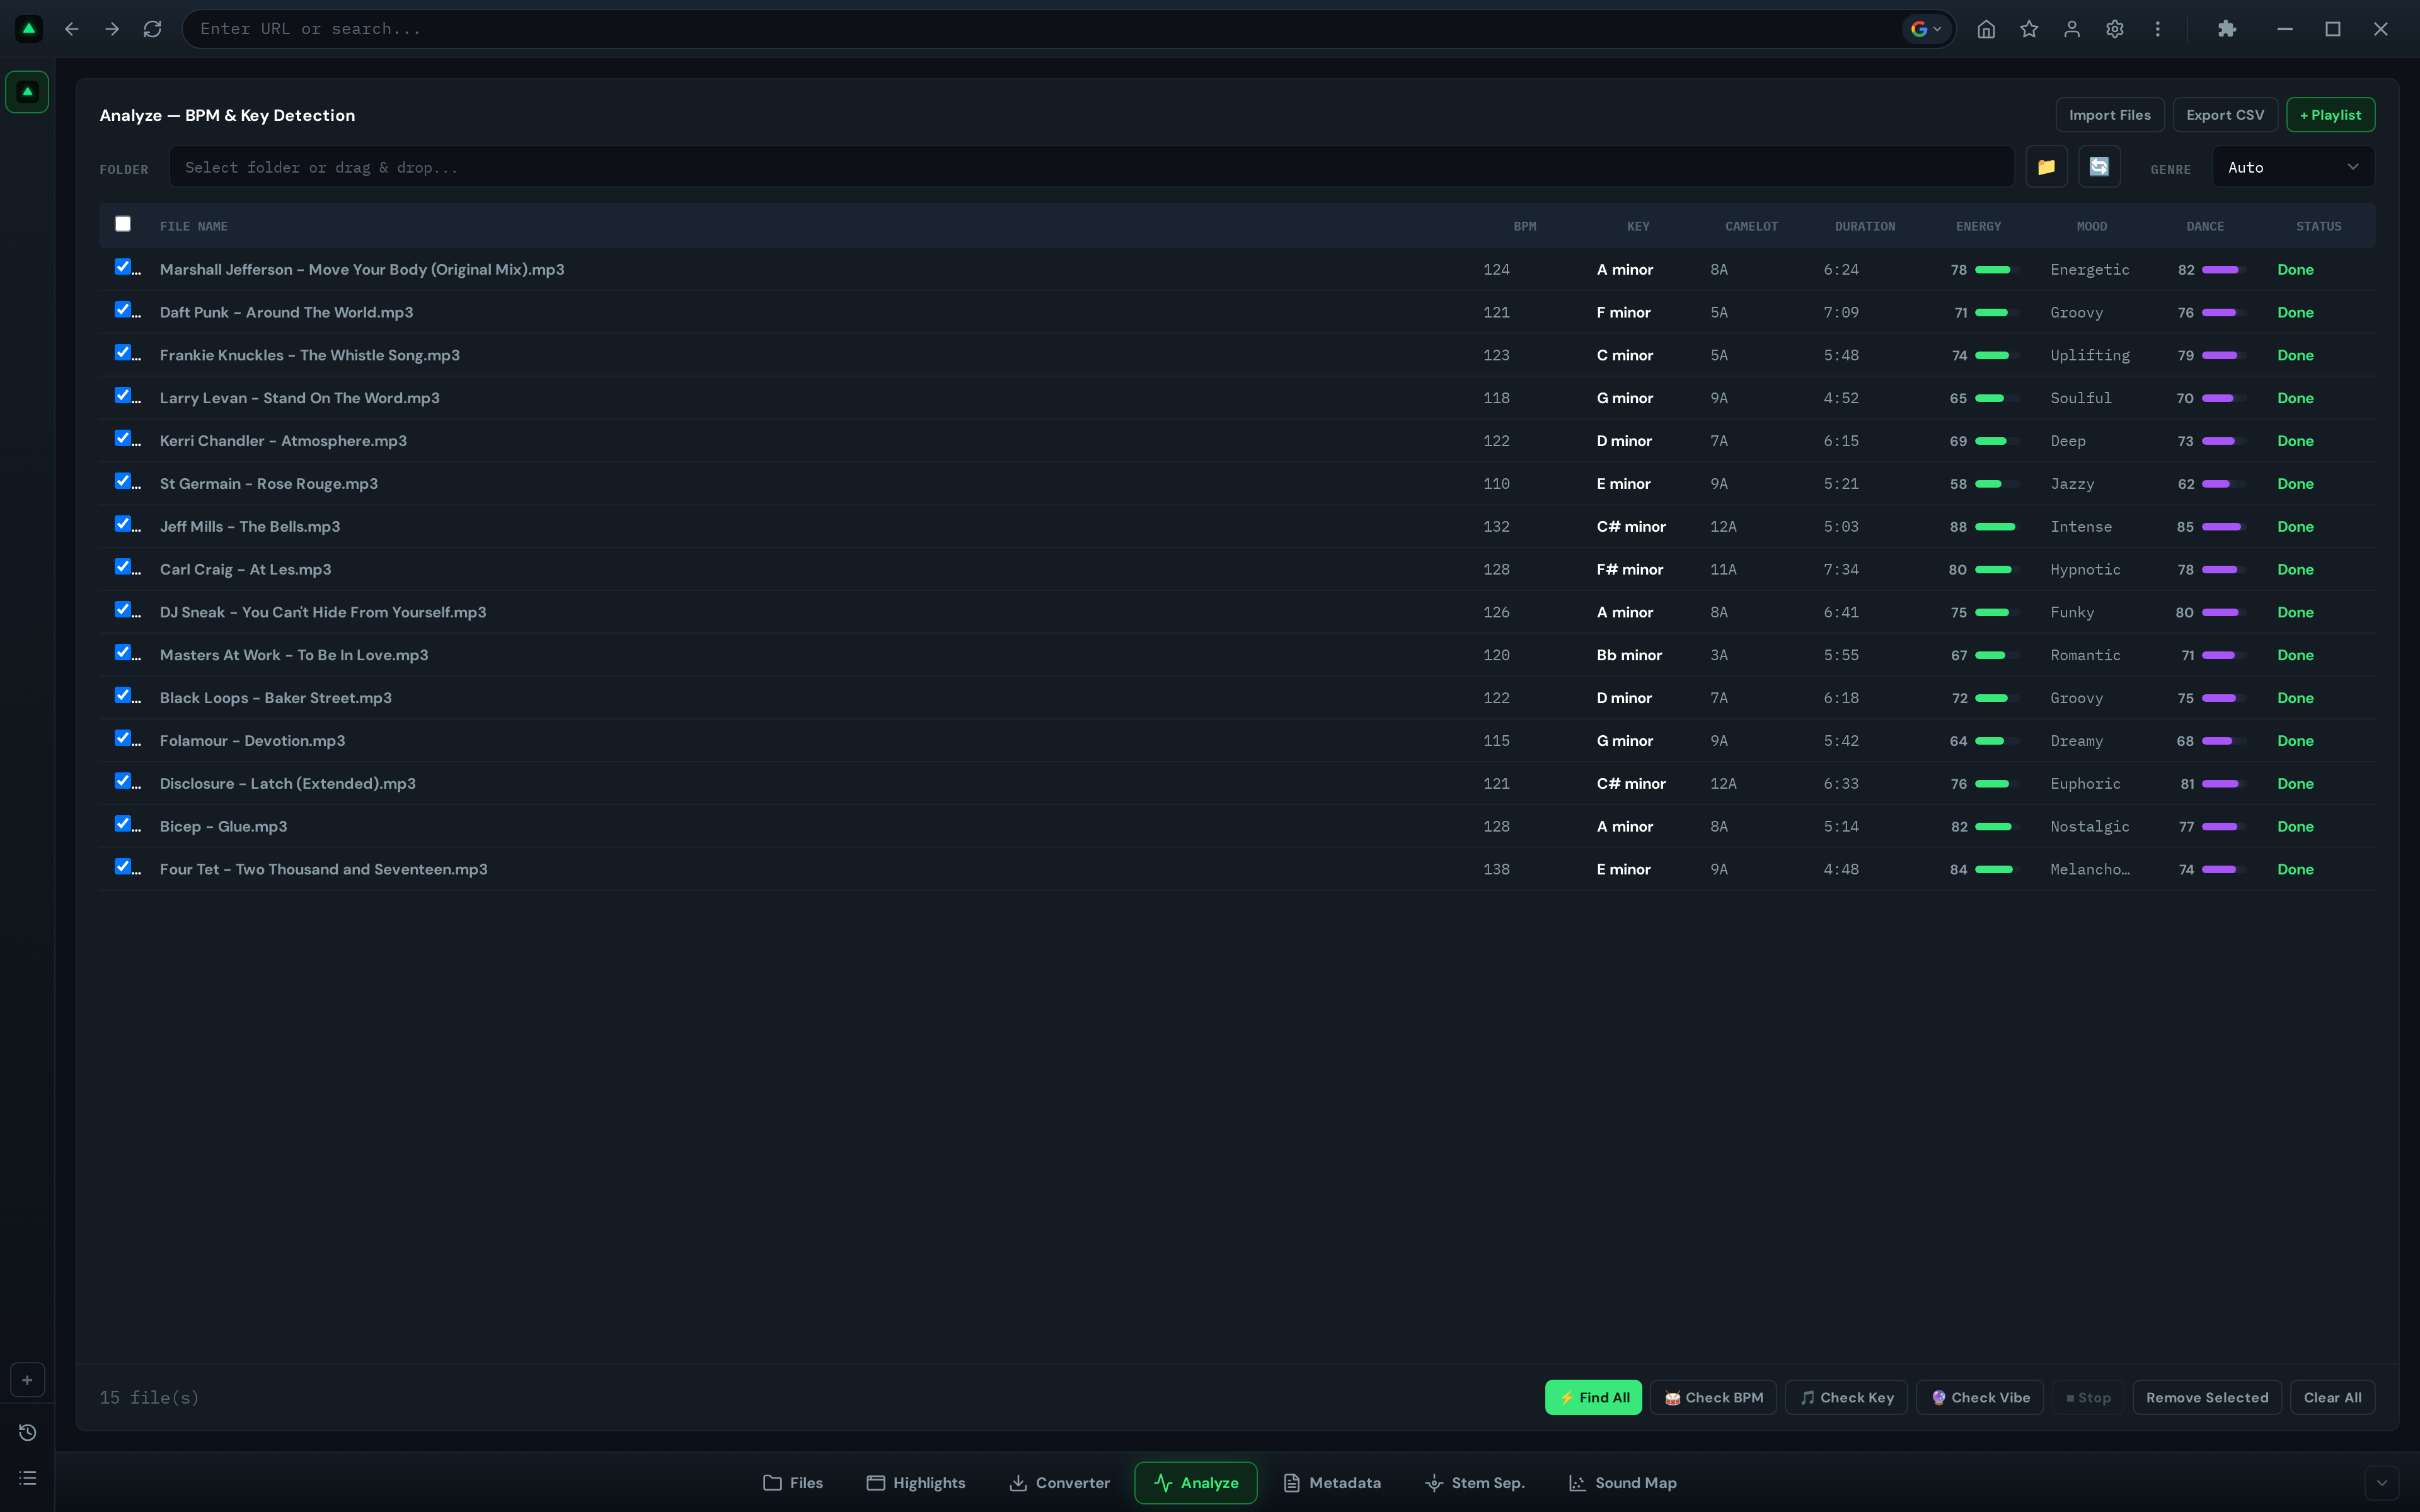
Task: Refresh the folder with the reload icon
Action: click(2099, 167)
